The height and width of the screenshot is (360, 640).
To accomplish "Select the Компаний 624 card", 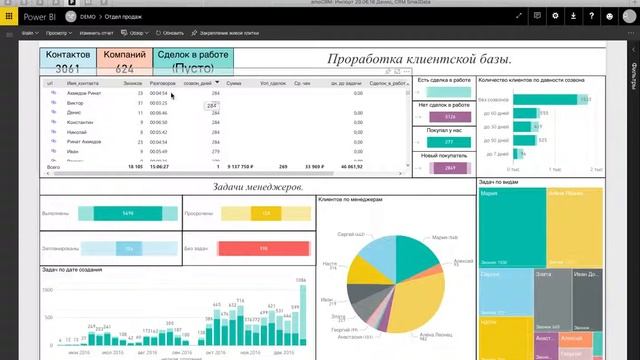I will tap(124, 62).
